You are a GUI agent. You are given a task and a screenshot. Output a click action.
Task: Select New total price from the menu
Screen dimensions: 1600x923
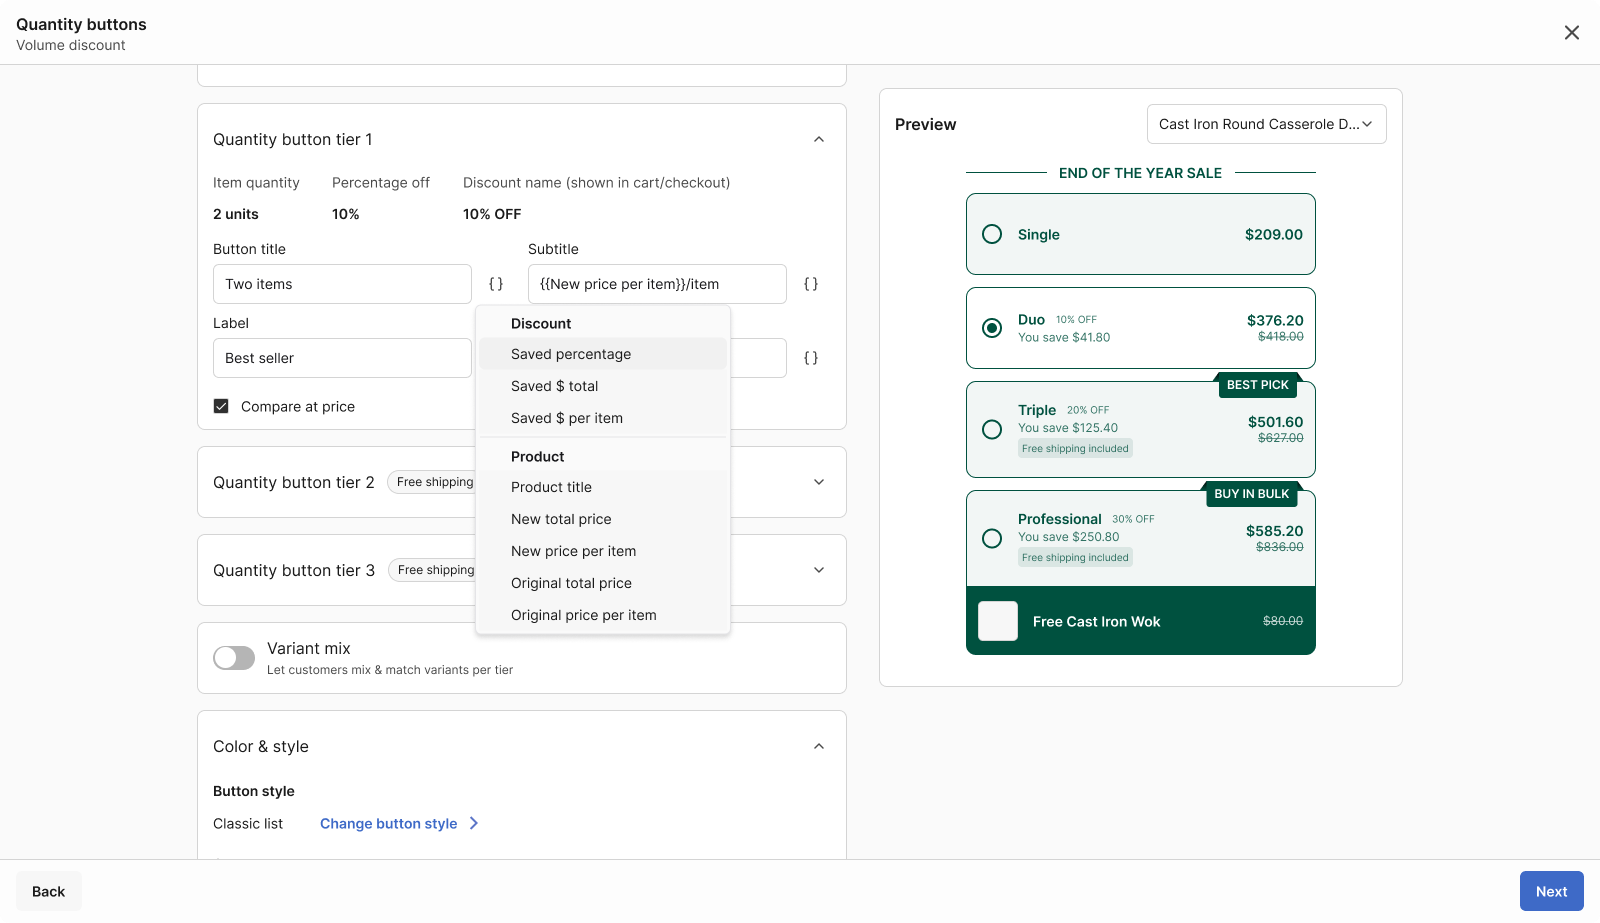(561, 519)
